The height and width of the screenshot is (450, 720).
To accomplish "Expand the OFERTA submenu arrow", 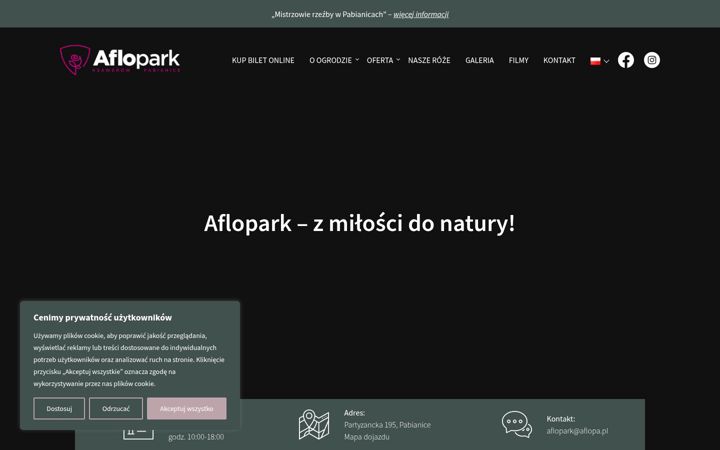I will point(398,60).
